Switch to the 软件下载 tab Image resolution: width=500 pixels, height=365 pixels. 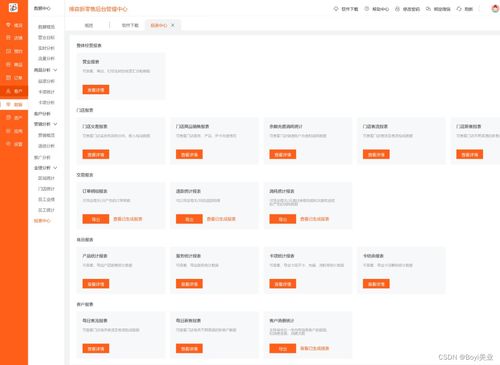(130, 25)
